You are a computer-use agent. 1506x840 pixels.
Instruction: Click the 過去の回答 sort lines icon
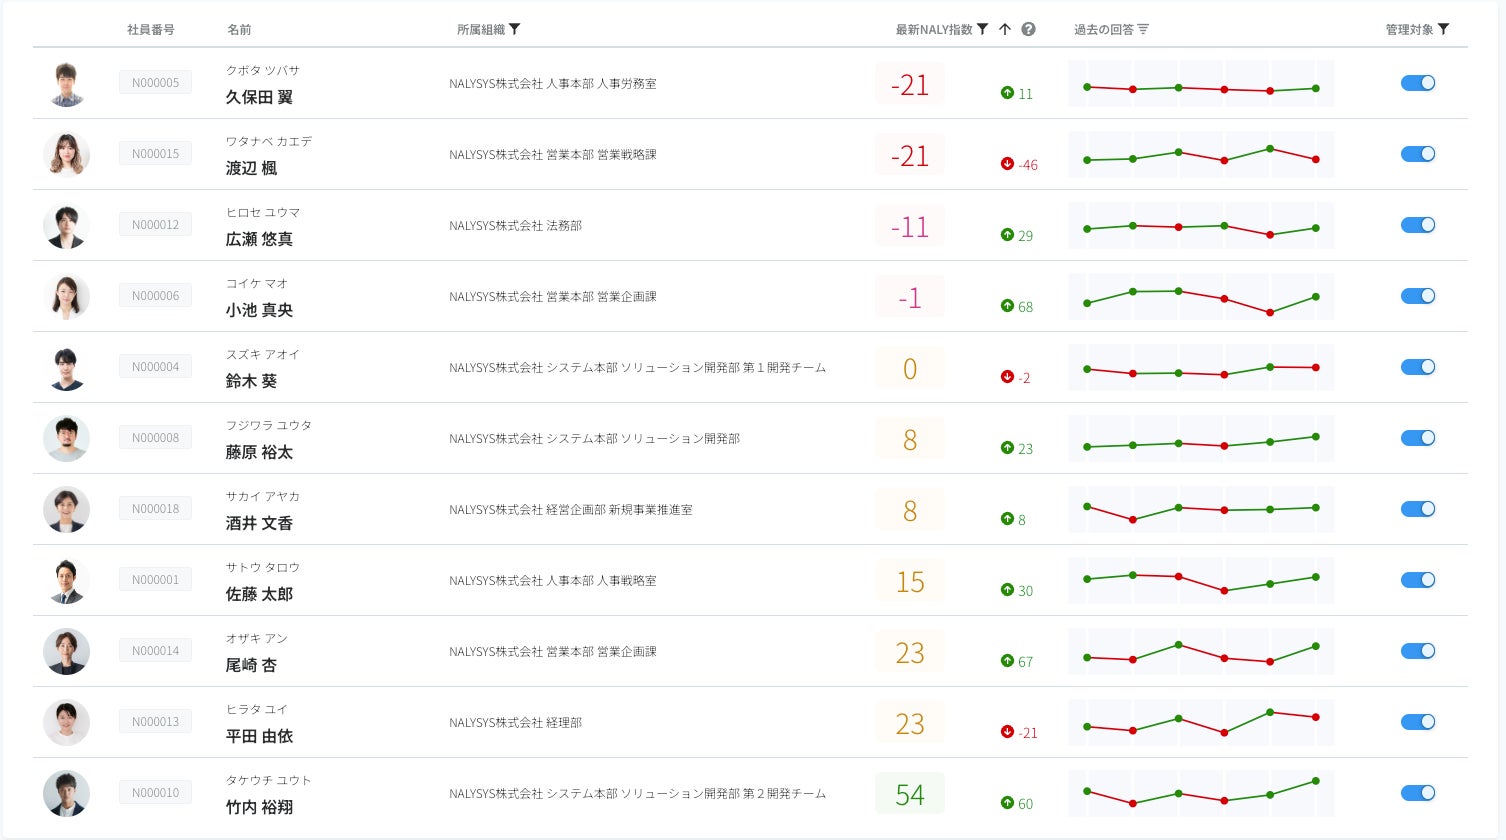1143,30
